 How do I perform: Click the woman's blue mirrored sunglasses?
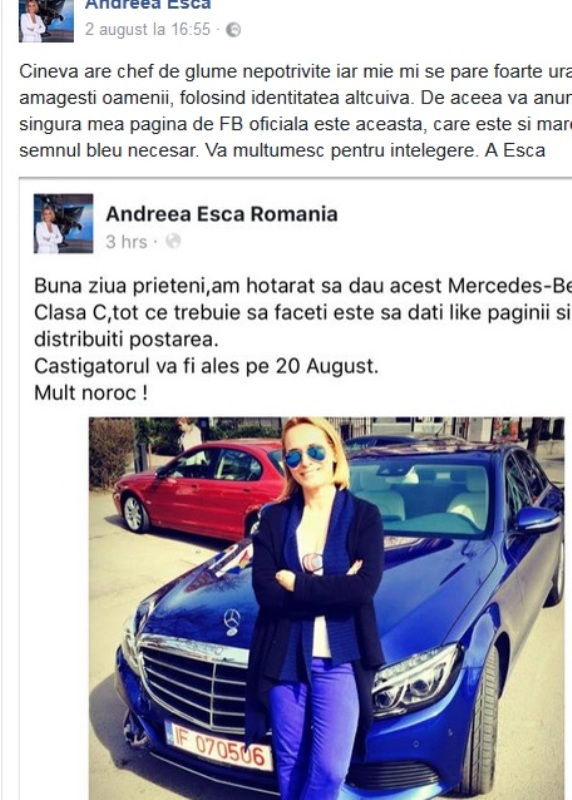(x=306, y=455)
